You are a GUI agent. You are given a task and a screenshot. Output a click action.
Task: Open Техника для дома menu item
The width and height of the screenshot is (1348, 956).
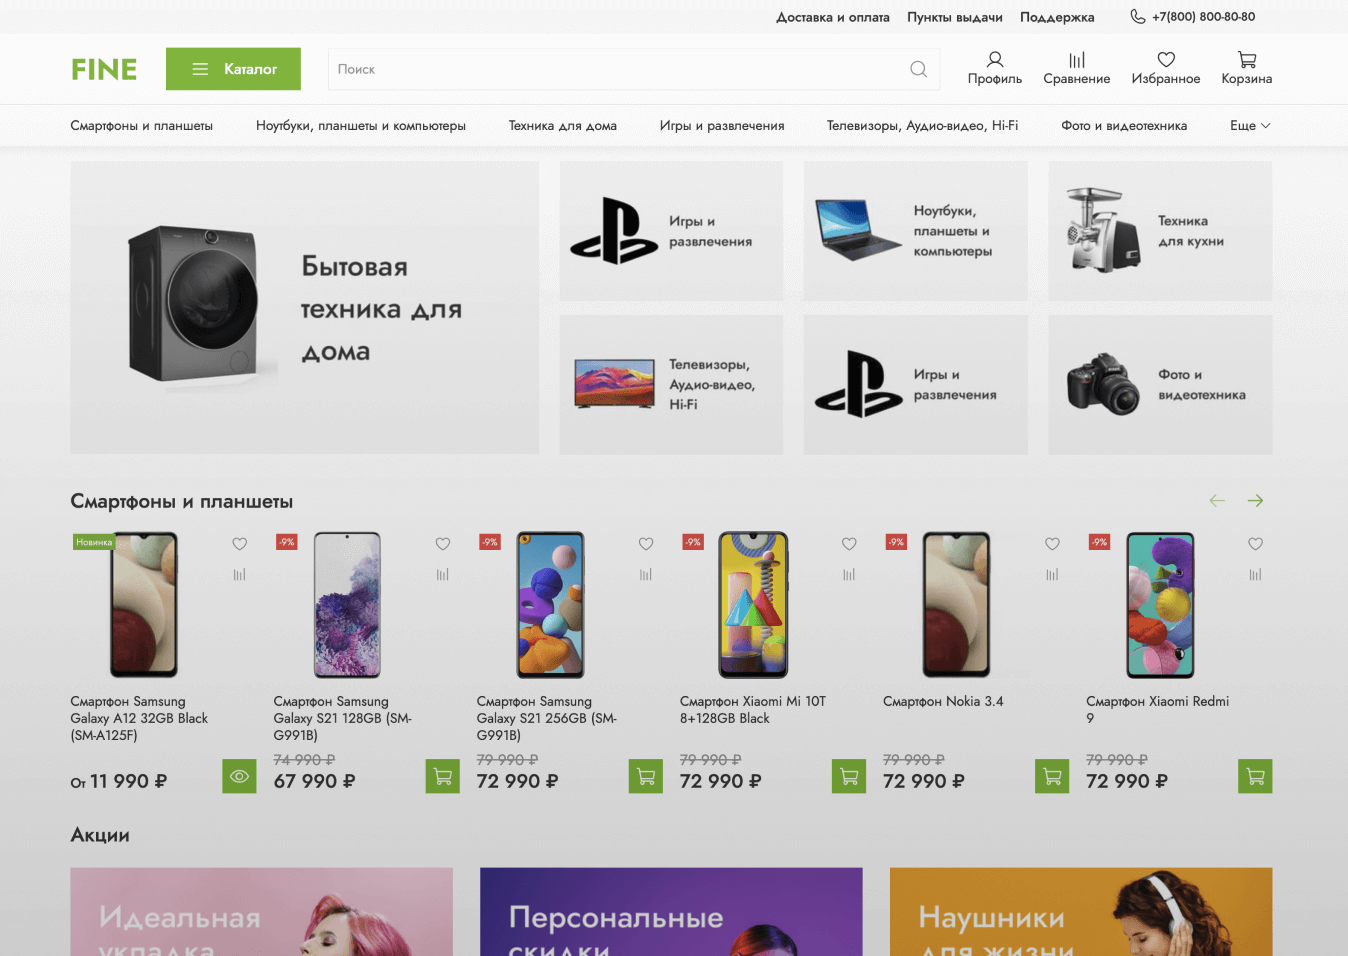click(562, 126)
